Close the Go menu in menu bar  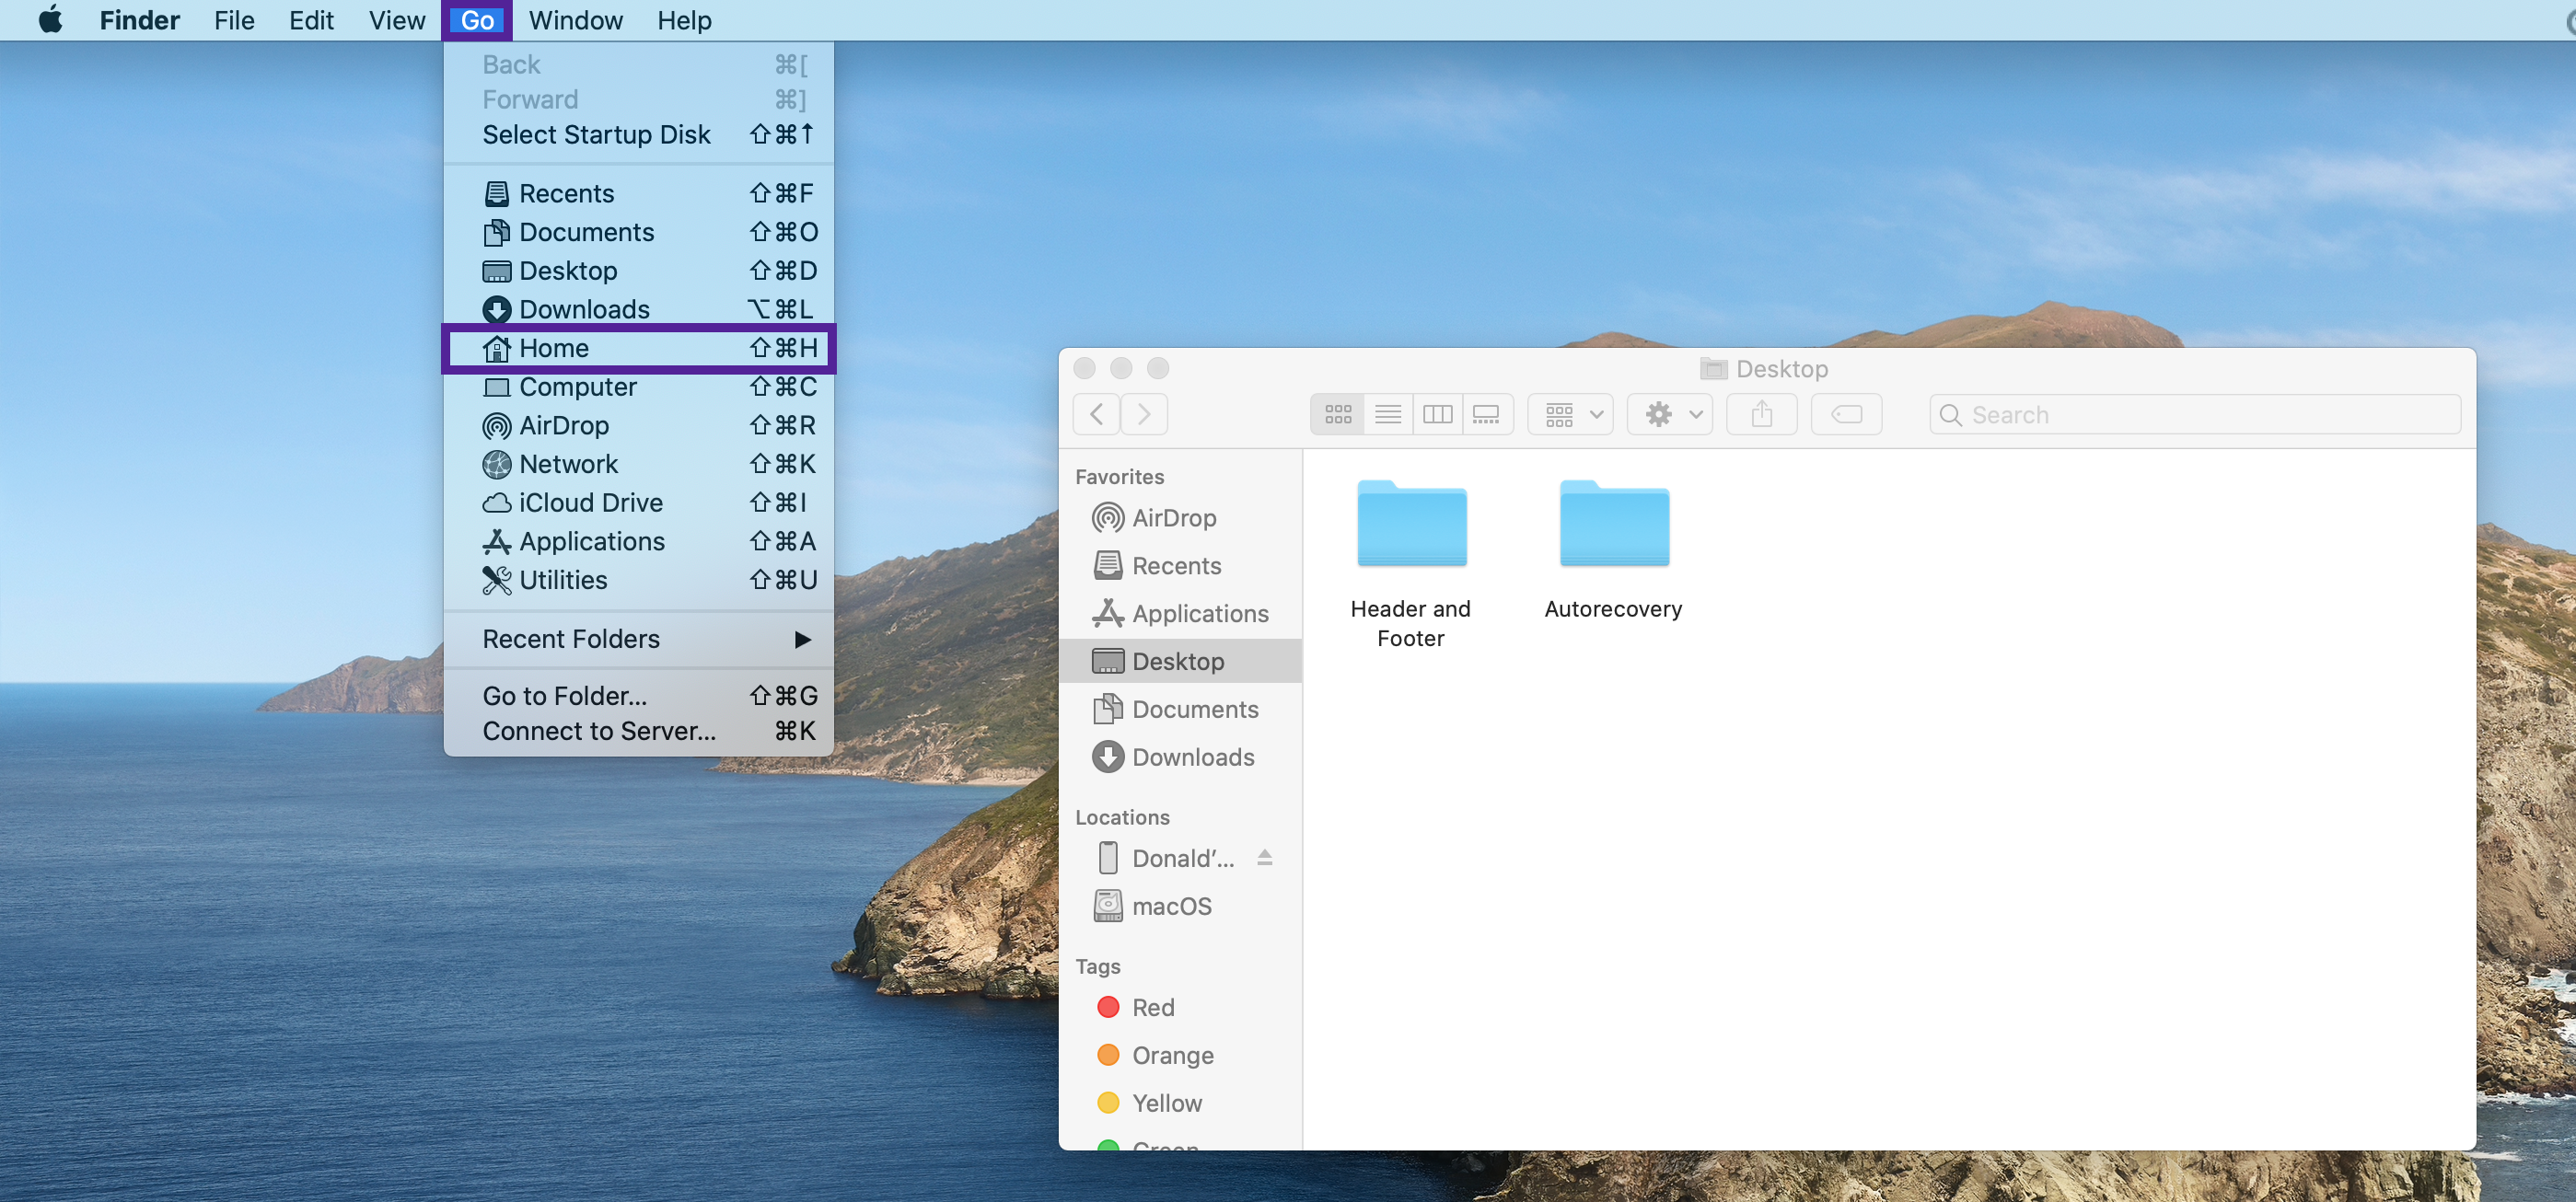[x=477, y=20]
